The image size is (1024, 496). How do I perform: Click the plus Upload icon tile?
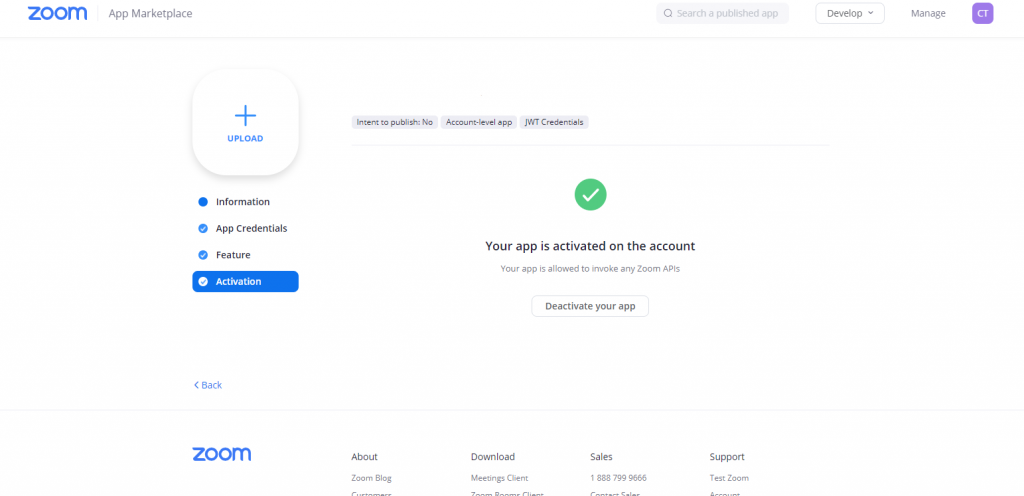(245, 122)
